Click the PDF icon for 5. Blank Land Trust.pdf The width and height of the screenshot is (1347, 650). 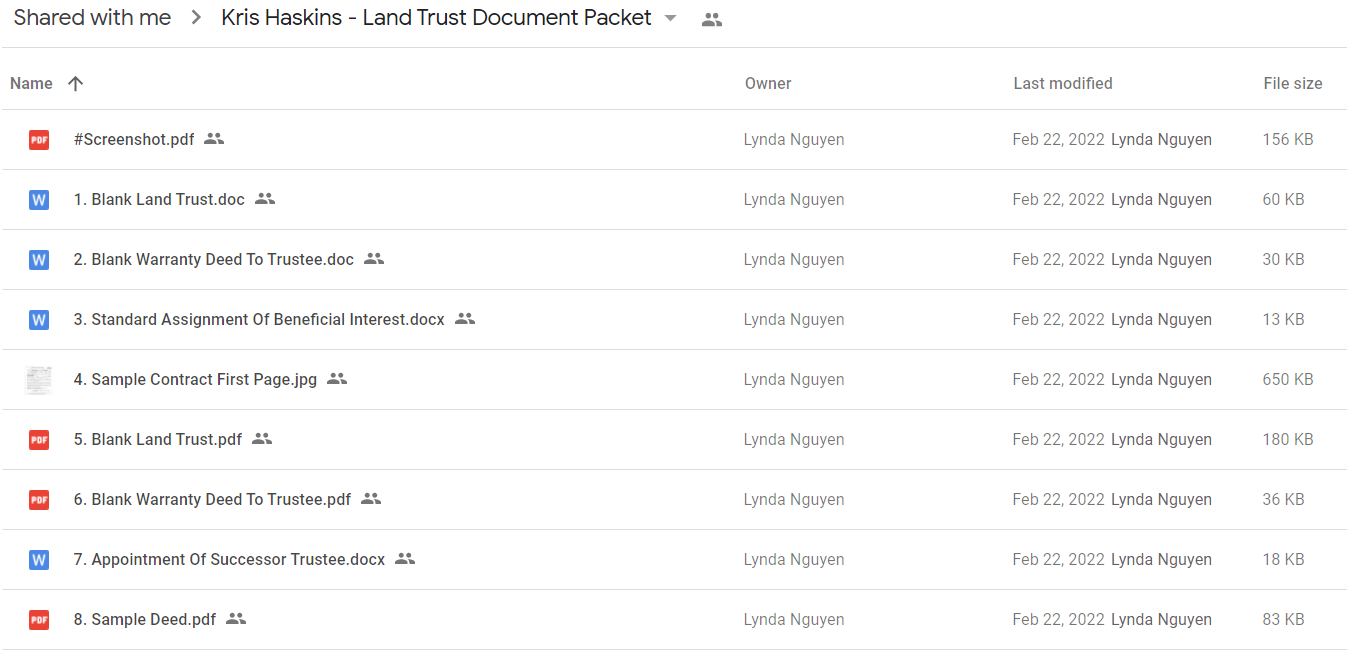(x=39, y=440)
